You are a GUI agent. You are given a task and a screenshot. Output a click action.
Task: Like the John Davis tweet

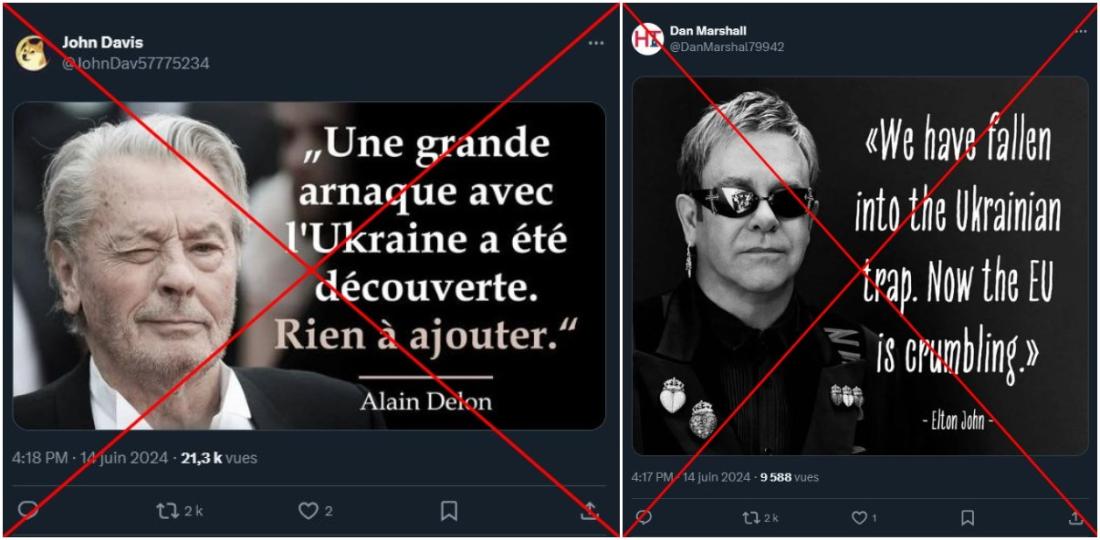pyautogui.click(x=315, y=511)
